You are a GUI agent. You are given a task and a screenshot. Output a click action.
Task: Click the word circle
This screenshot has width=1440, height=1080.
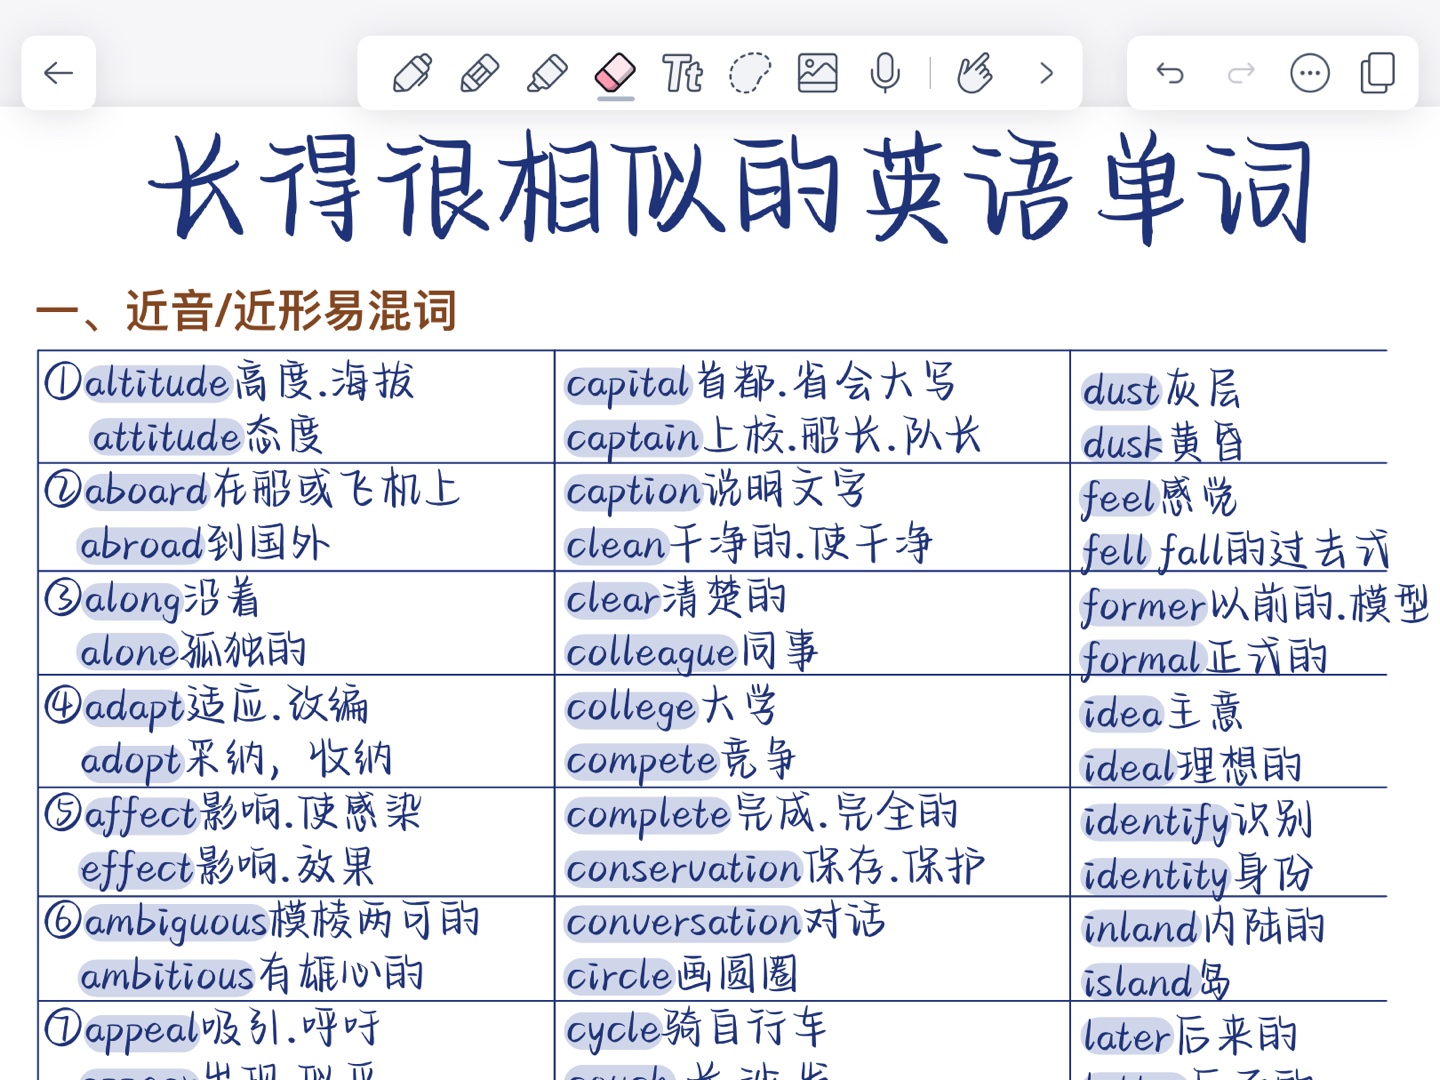point(619,976)
